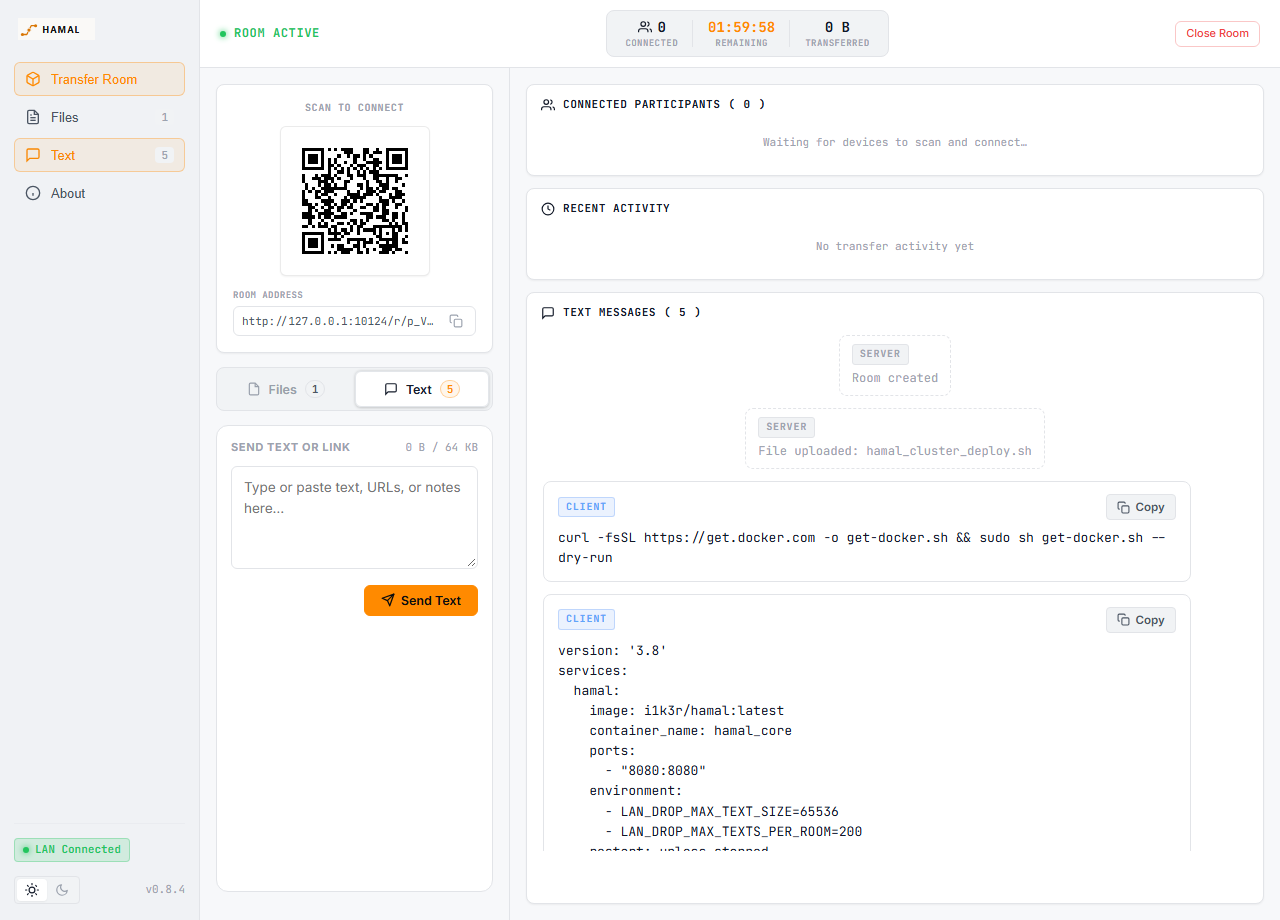The image size is (1280, 920).
Task: Click the 'No transfer activity yet' text
Action: click(x=895, y=246)
